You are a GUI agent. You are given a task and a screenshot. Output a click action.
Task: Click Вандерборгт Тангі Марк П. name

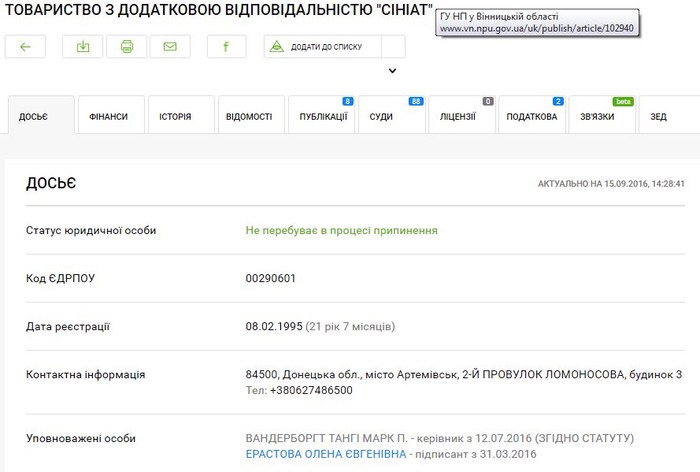click(326, 438)
